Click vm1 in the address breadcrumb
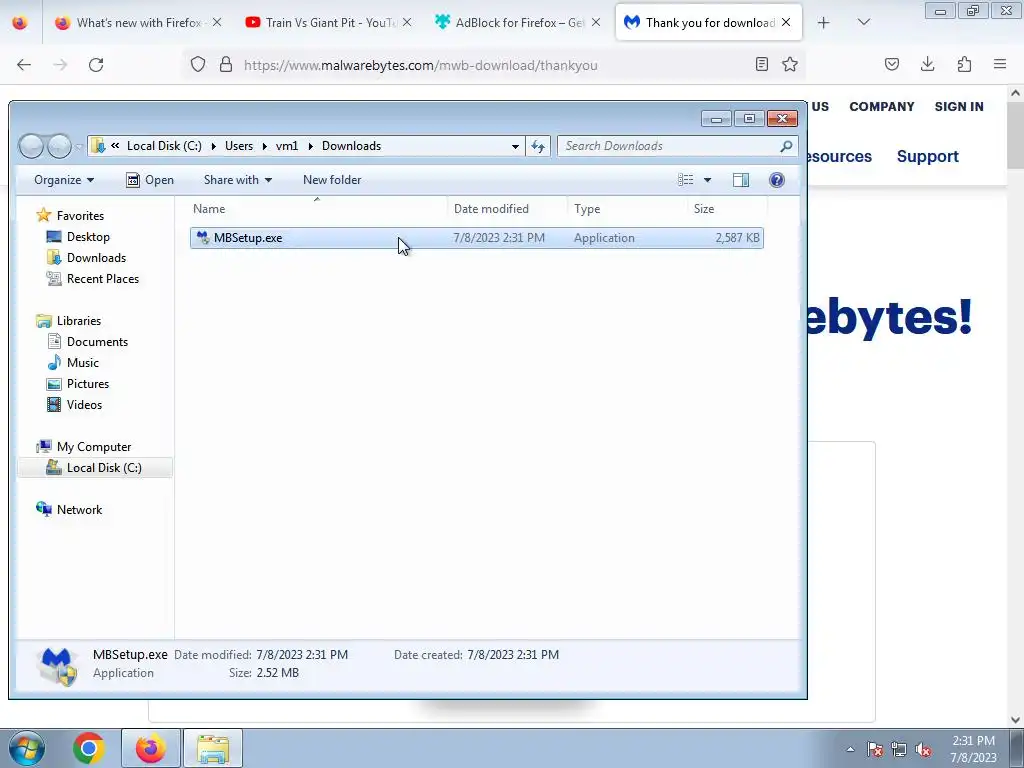 click(x=287, y=146)
